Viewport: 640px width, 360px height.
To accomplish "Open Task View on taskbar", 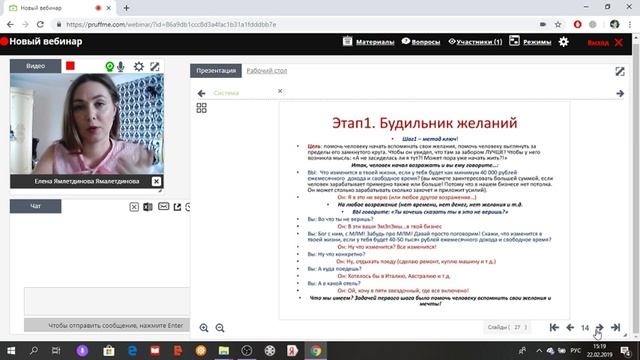I will pyautogui.click(x=56, y=351).
